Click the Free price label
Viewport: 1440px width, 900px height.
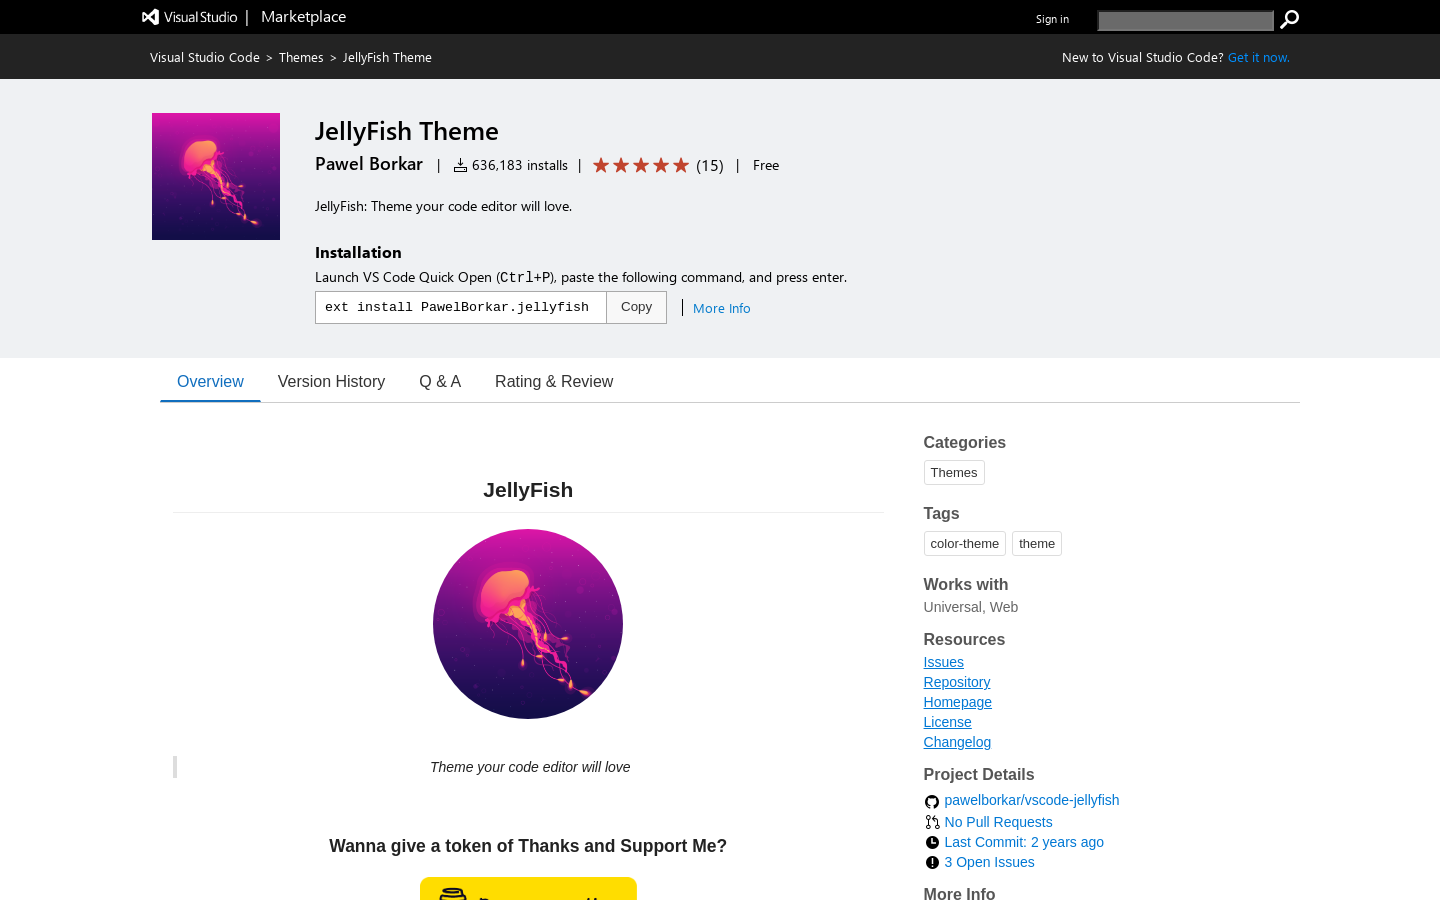click(x=766, y=165)
